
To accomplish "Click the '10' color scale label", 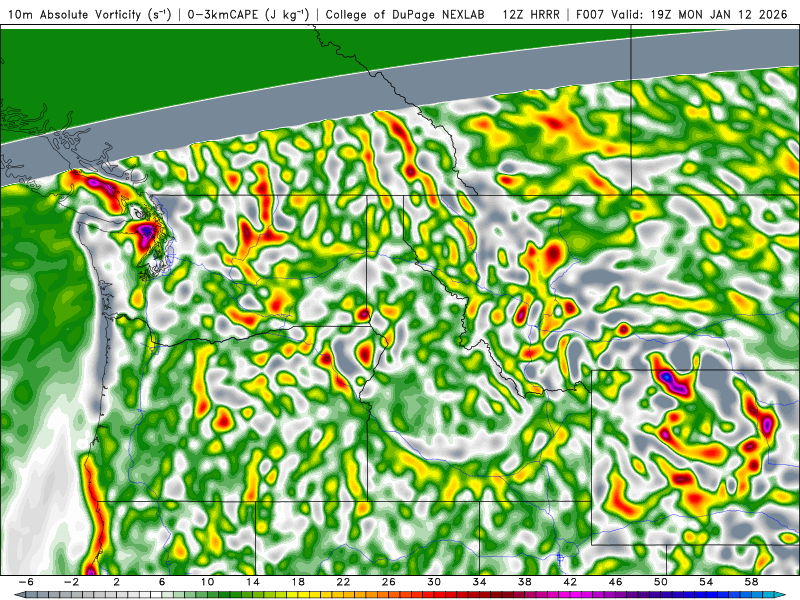I will click(207, 582).
